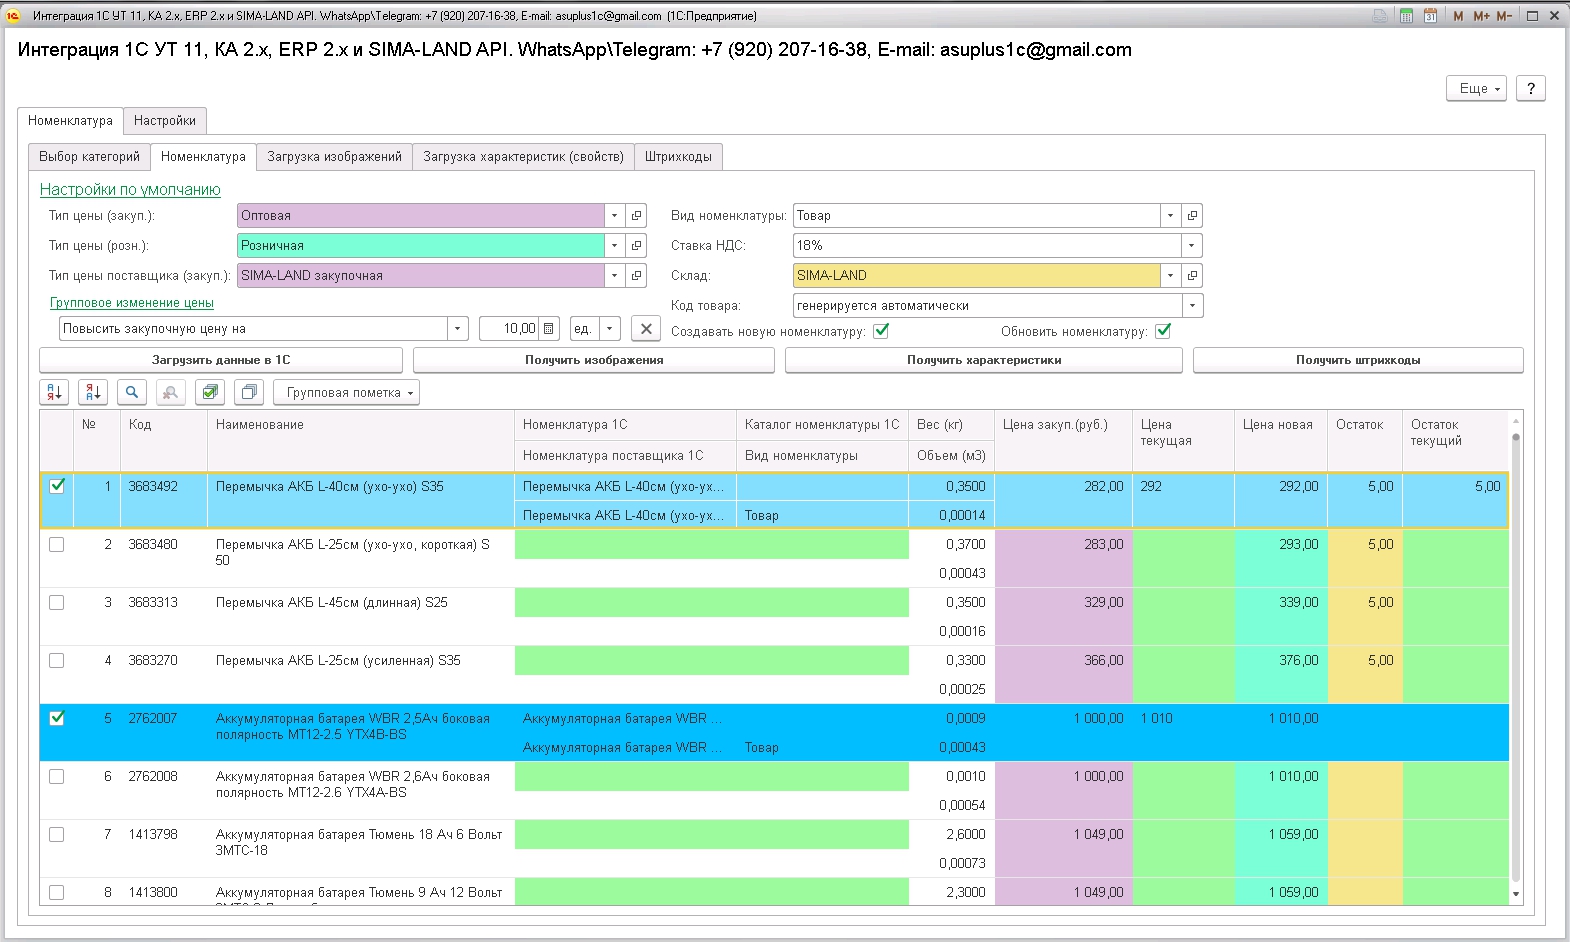Expand the Тип цены (закуп.) dropdown arrow
This screenshot has height=942, width=1570.
point(615,216)
